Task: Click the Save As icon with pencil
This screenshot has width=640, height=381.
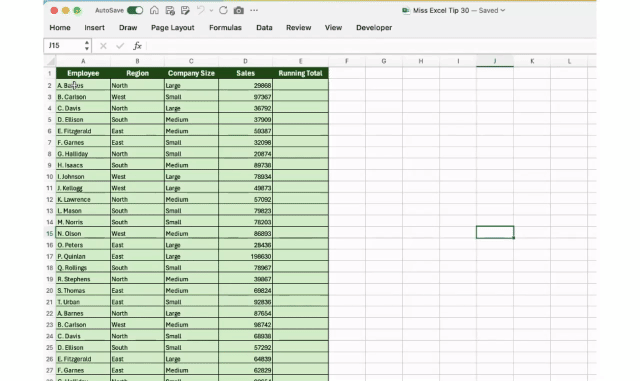Action: 185,10
